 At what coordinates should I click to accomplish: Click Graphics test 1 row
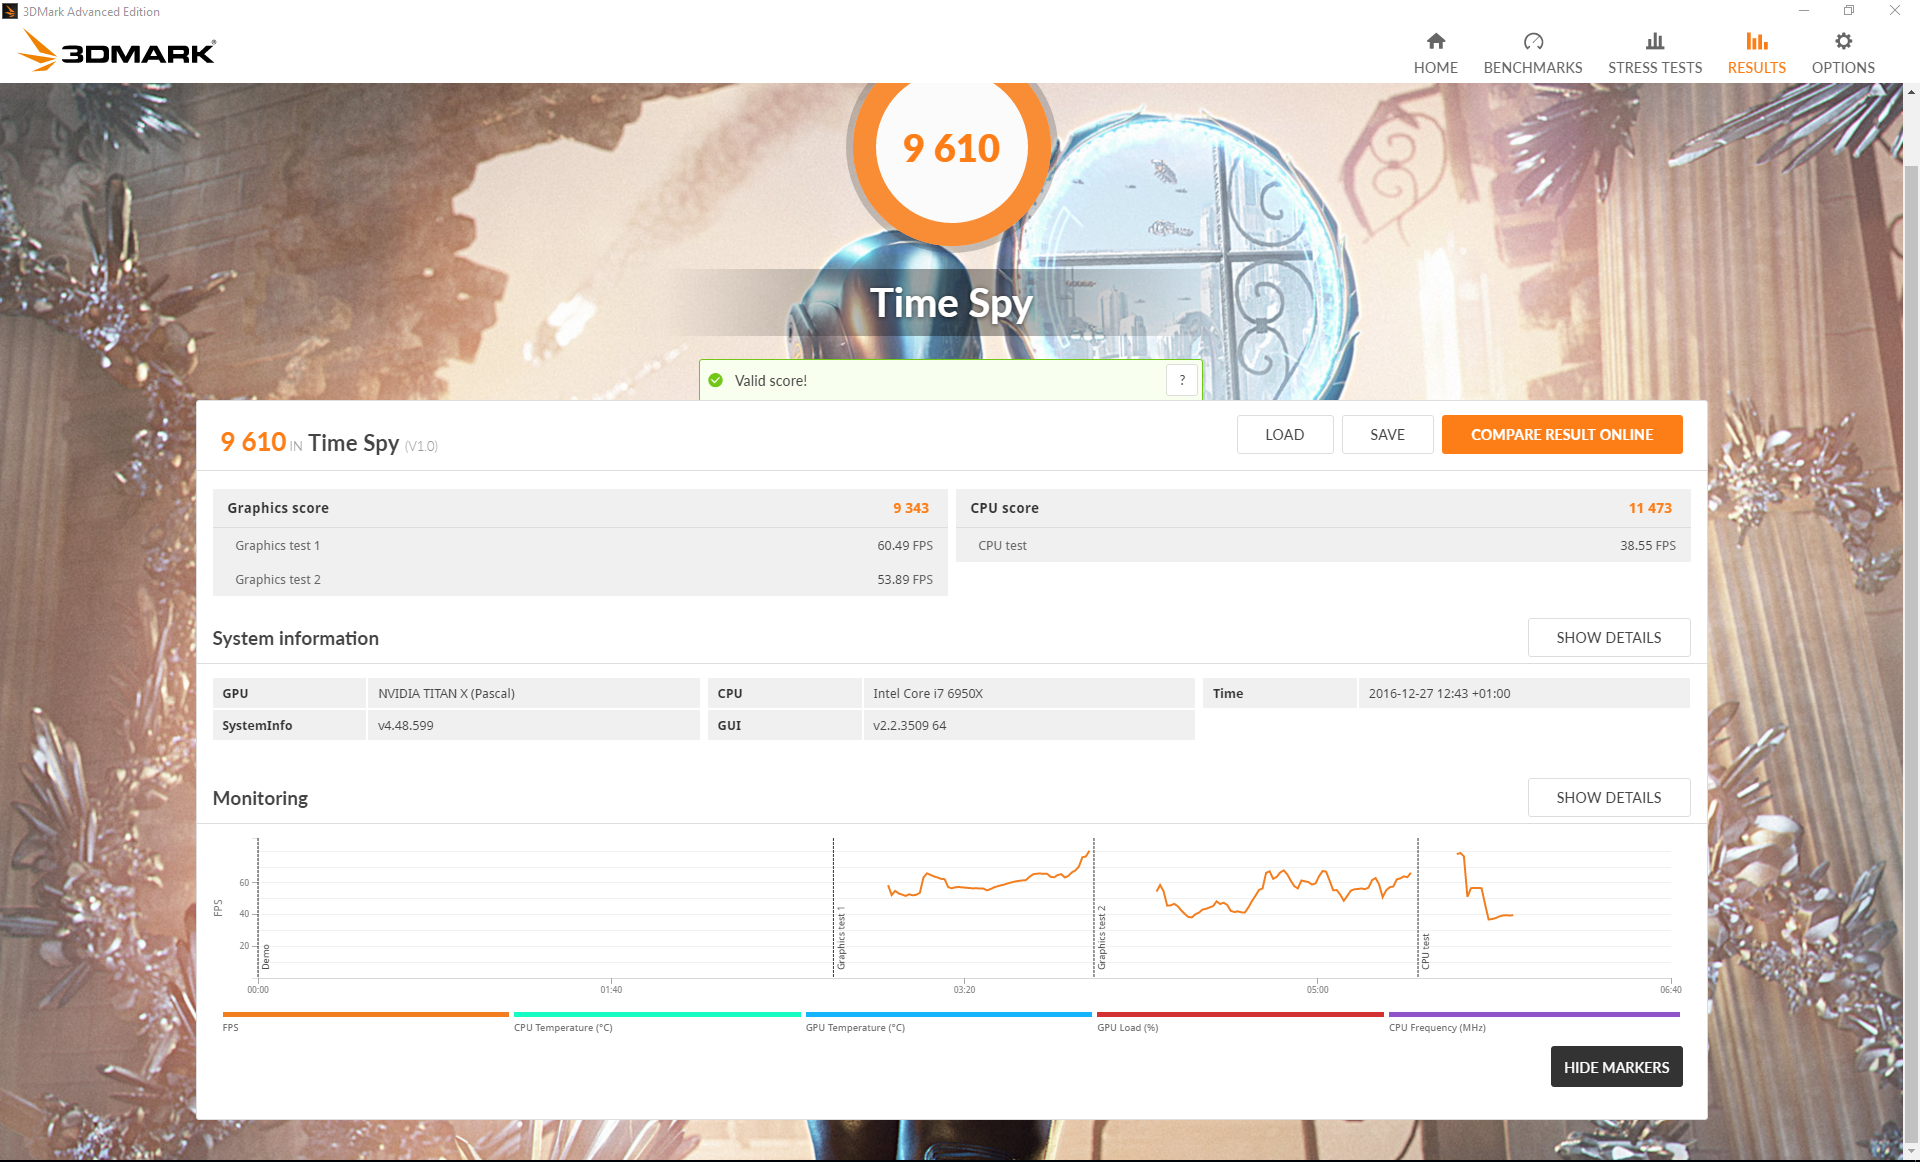click(580, 545)
